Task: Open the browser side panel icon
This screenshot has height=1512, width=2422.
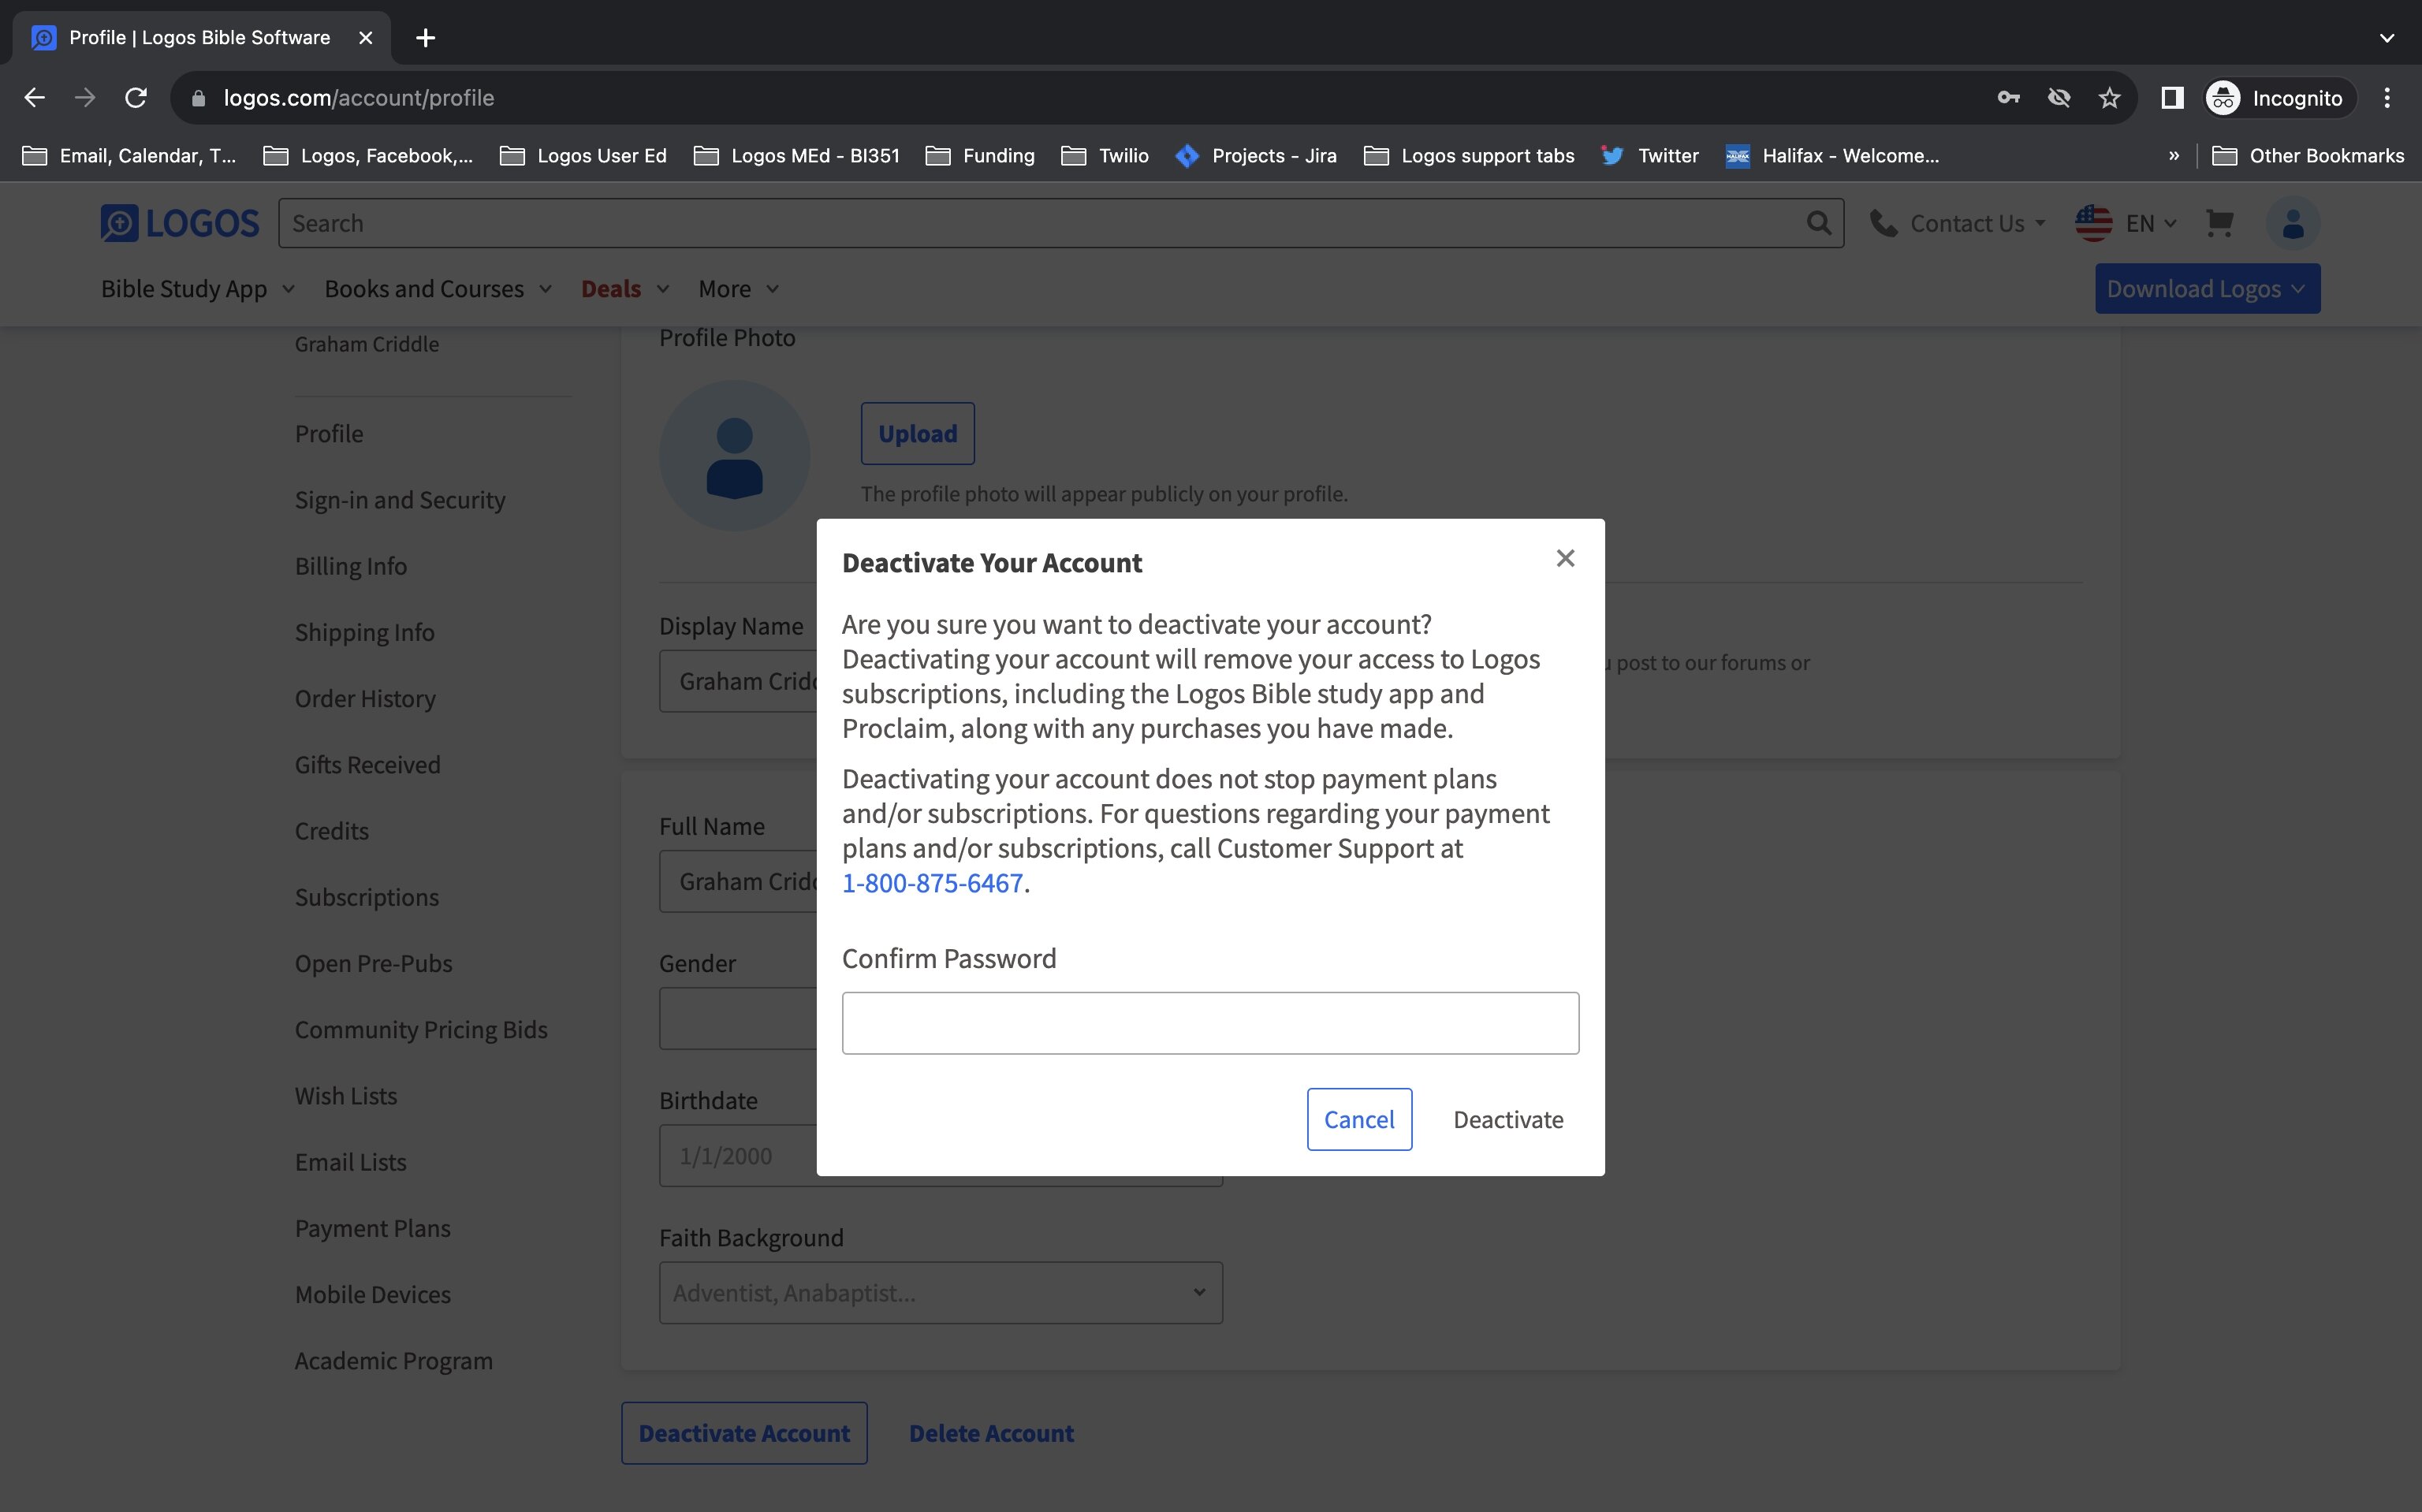Action: pyautogui.click(x=2171, y=98)
